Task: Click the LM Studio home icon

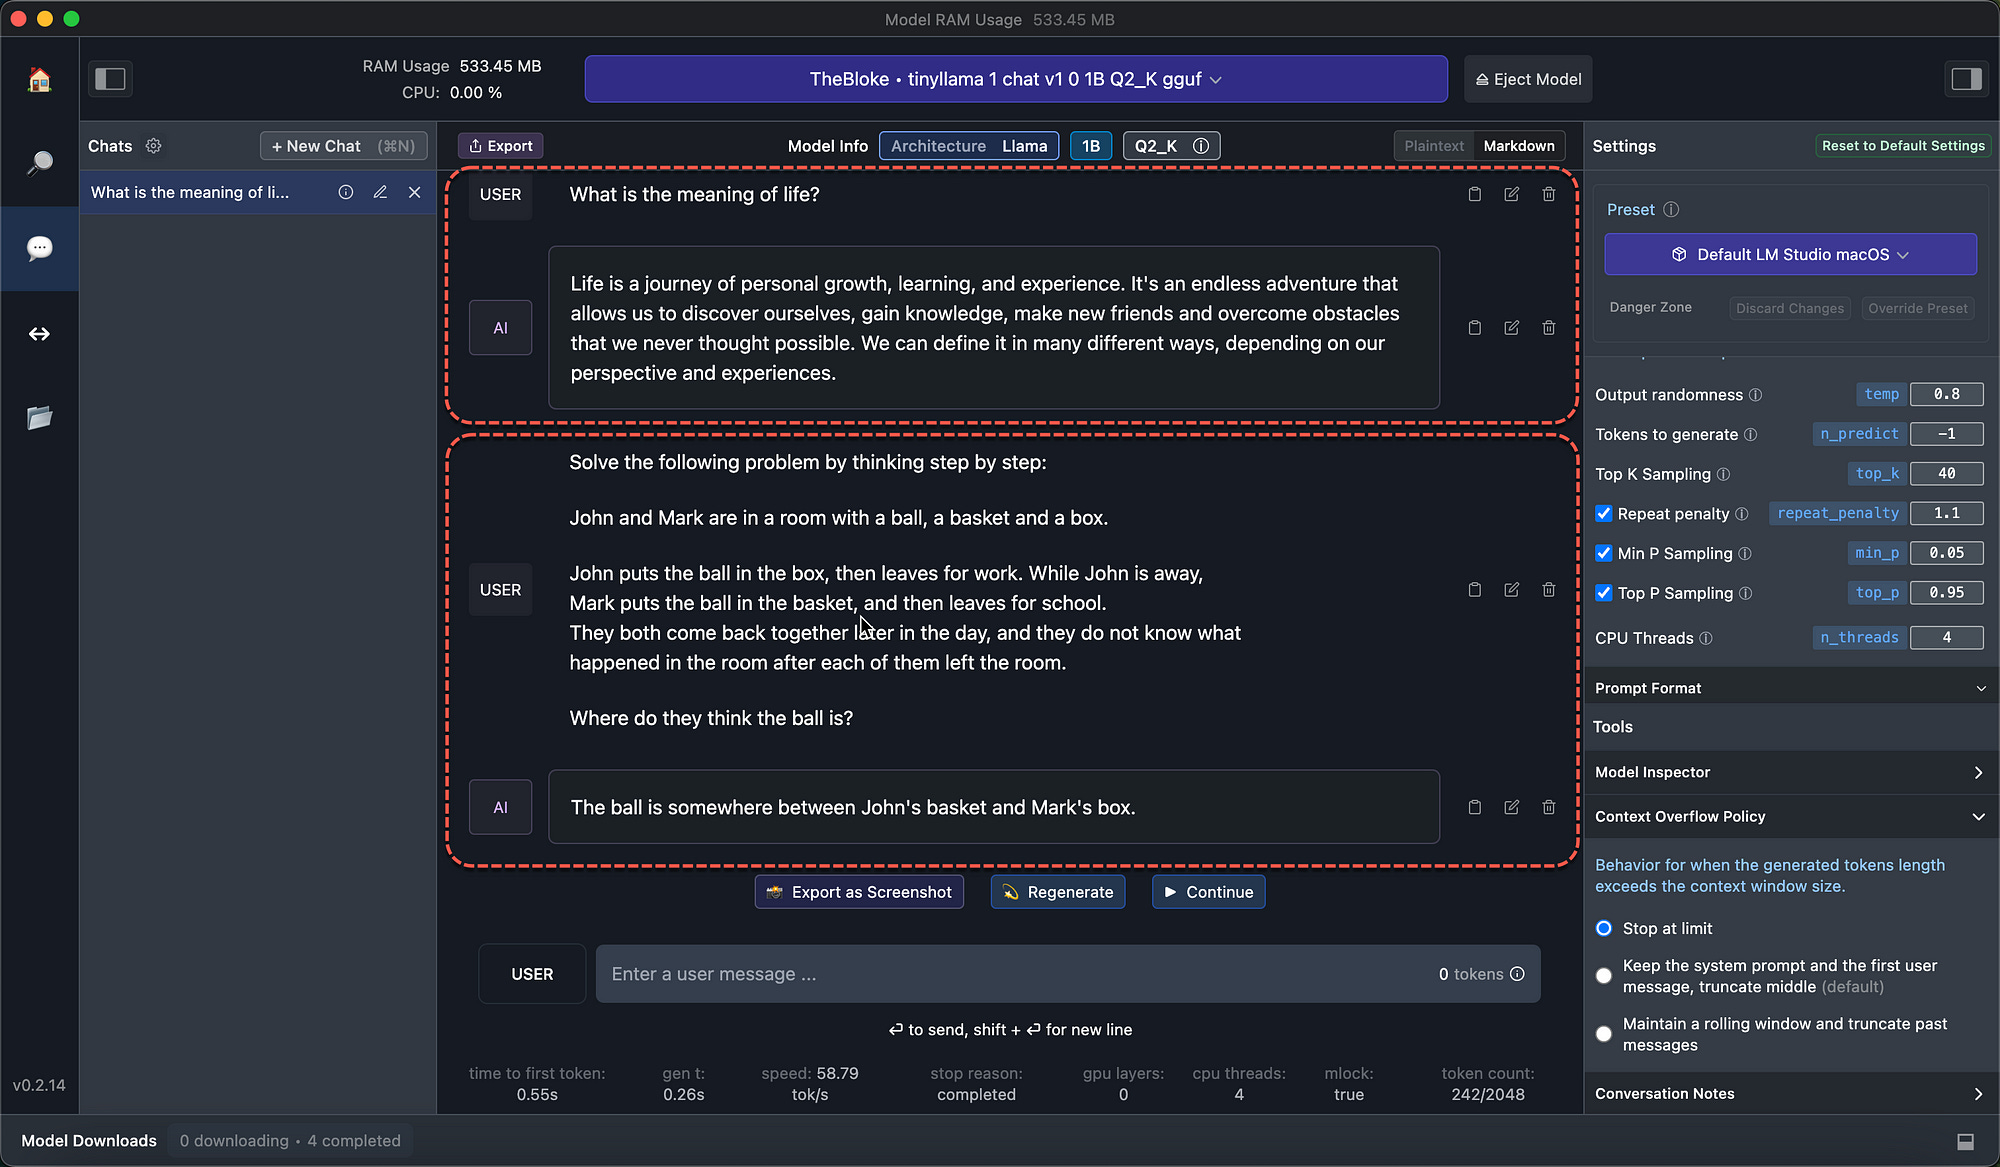Action: click(x=39, y=79)
